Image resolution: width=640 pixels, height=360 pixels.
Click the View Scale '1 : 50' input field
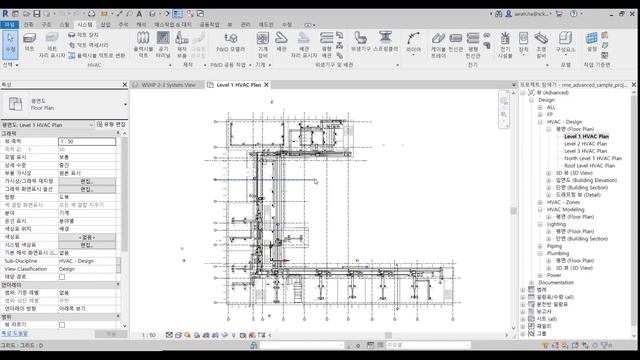pyautogui.click(x=87, y=141)
